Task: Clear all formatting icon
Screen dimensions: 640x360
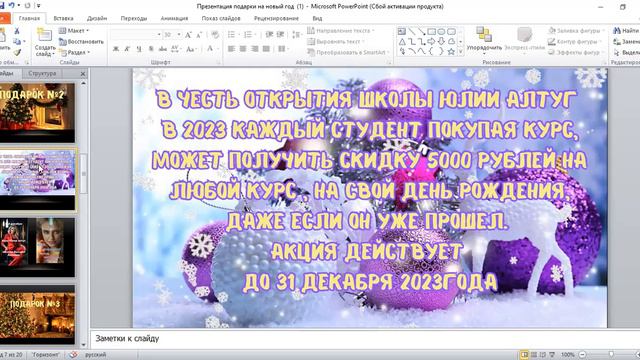Action: tap(215, 35)
